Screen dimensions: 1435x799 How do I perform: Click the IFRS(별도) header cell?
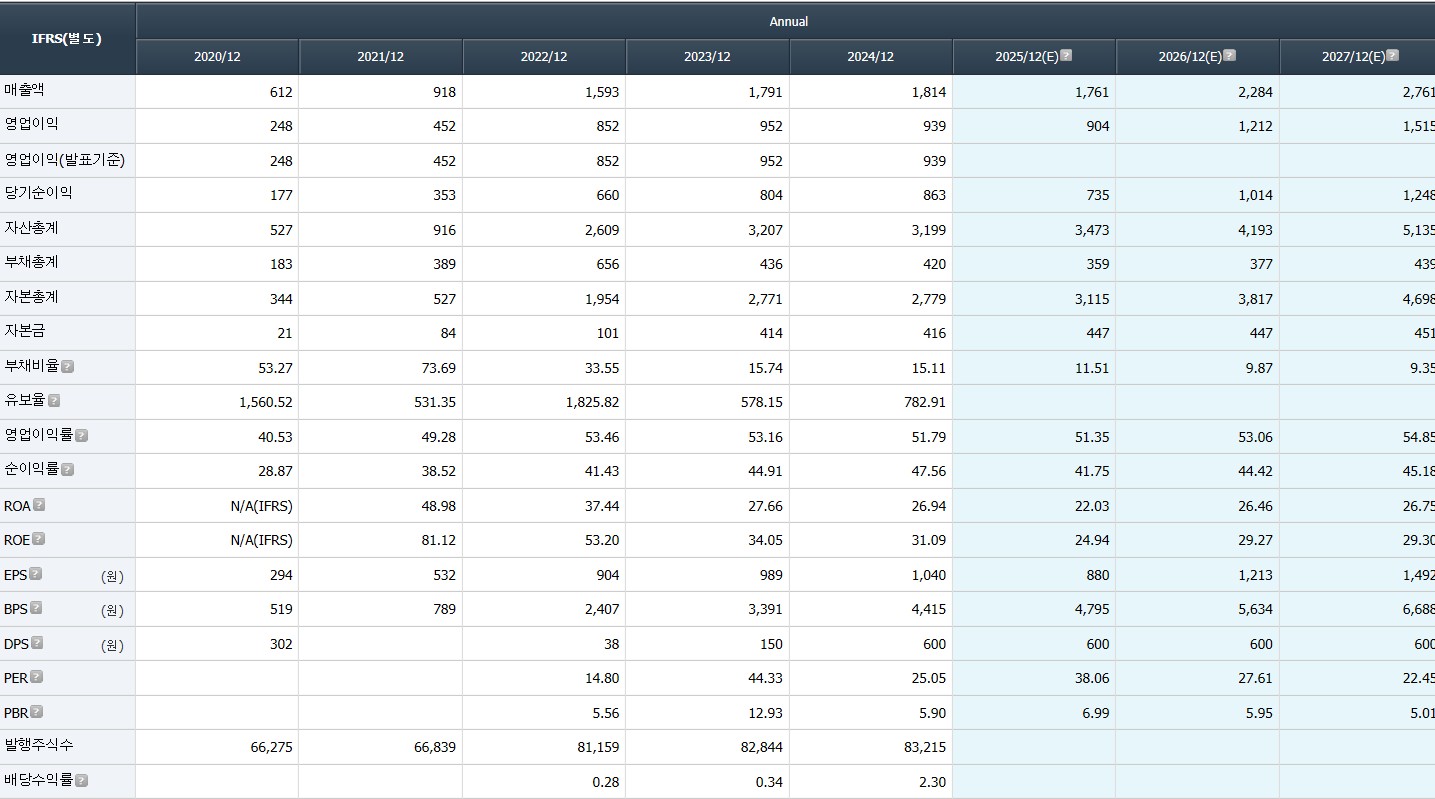(x=67, y=38)
